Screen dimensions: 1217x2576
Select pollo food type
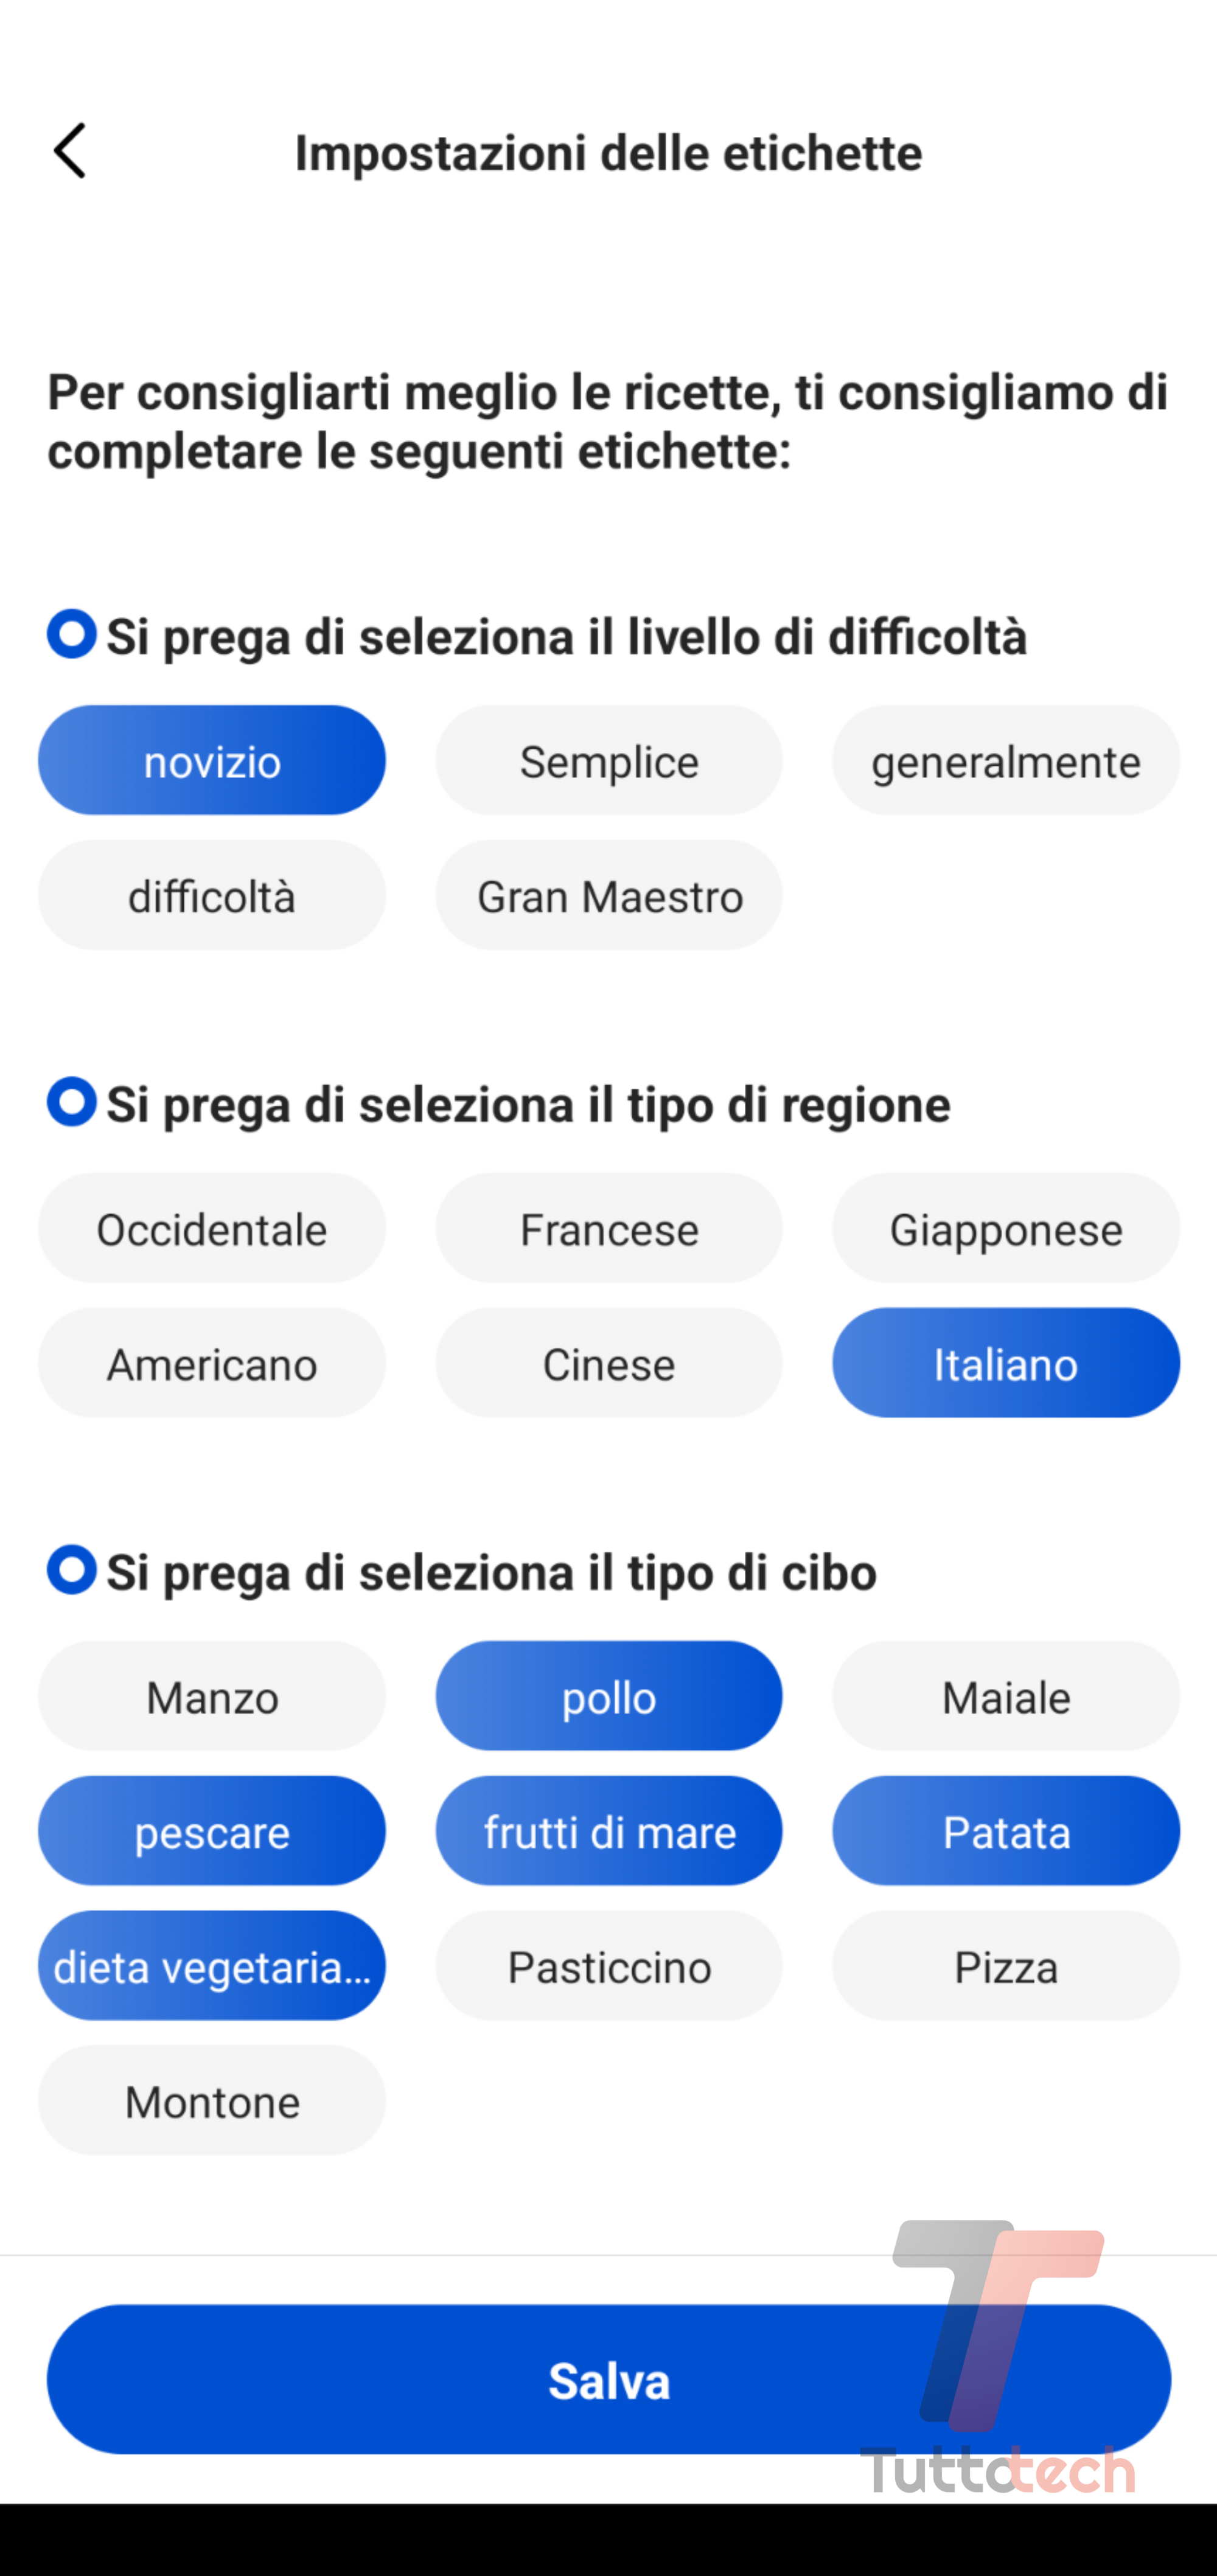tap(608, 1694)
